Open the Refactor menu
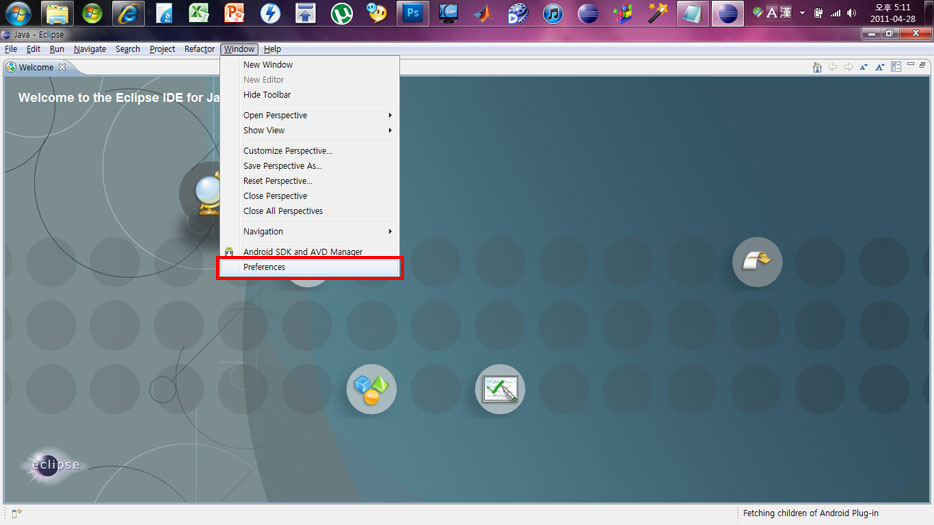Image resolution: width=934 pixels, height=525 pixels. (200, 49)
